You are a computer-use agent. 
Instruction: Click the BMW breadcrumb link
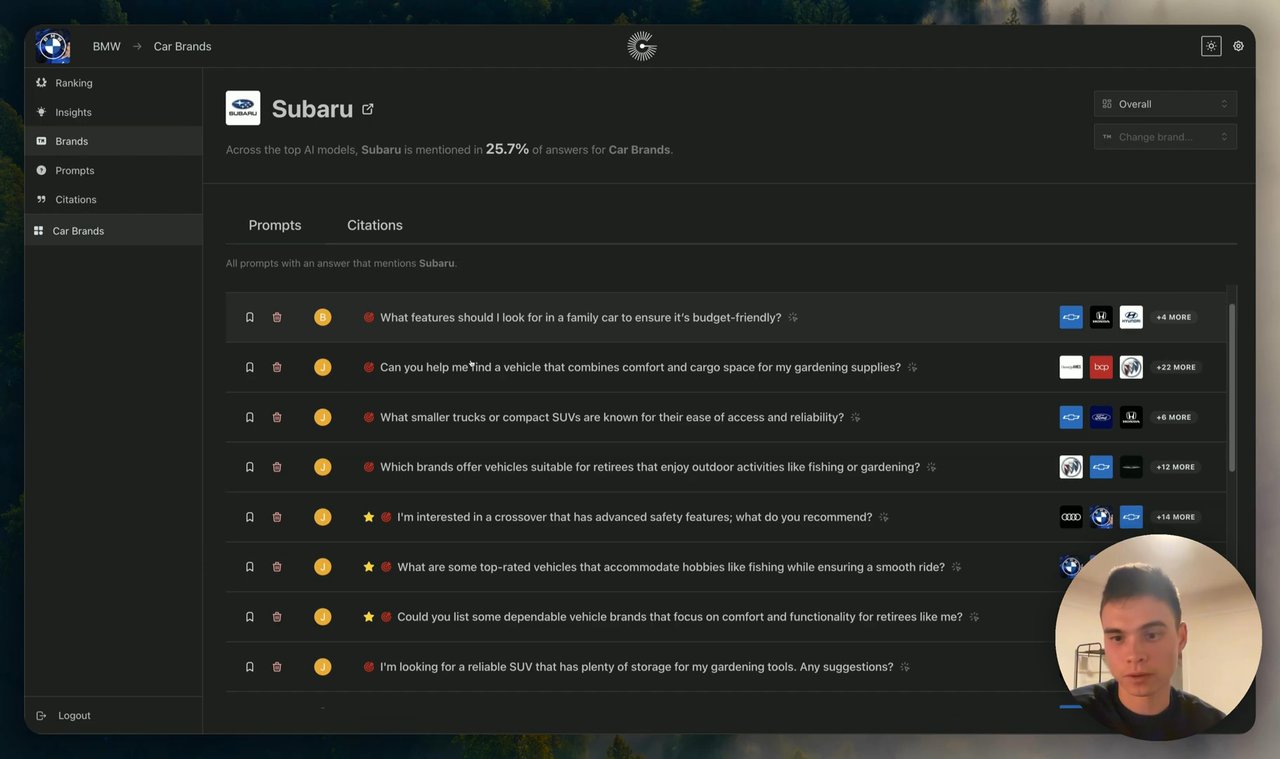click(107, 46)
